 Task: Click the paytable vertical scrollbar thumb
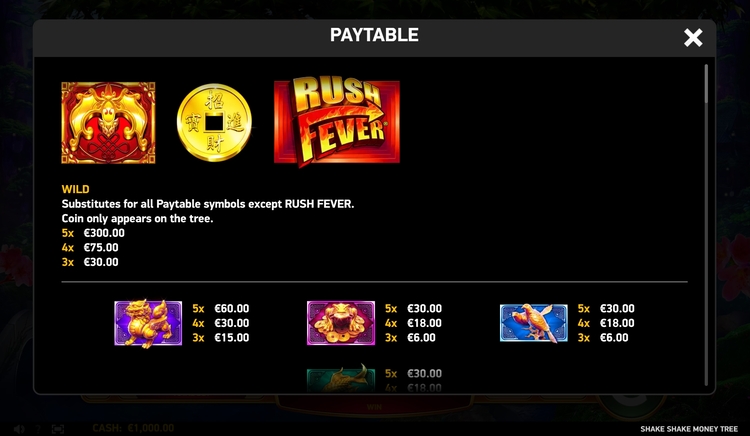(x=706, y=84)
